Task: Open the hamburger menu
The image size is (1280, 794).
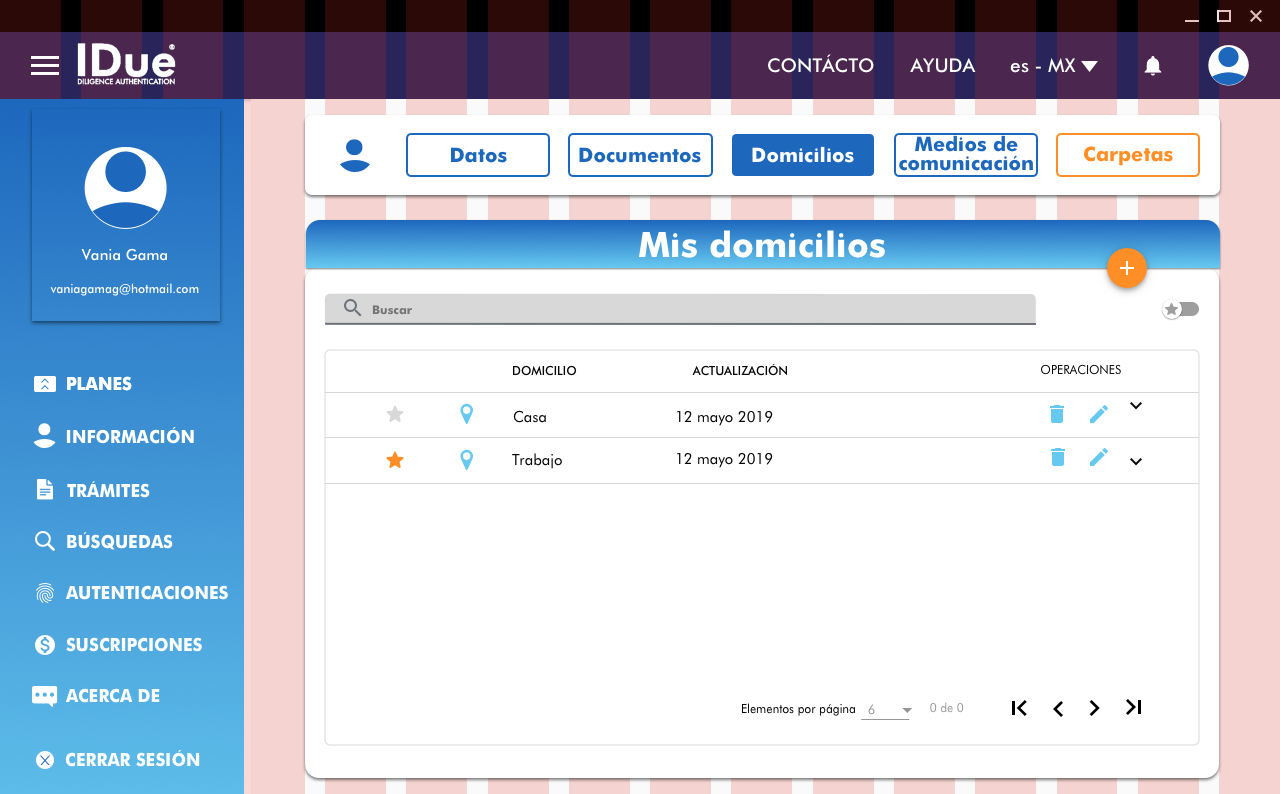Action: (45, 66)
